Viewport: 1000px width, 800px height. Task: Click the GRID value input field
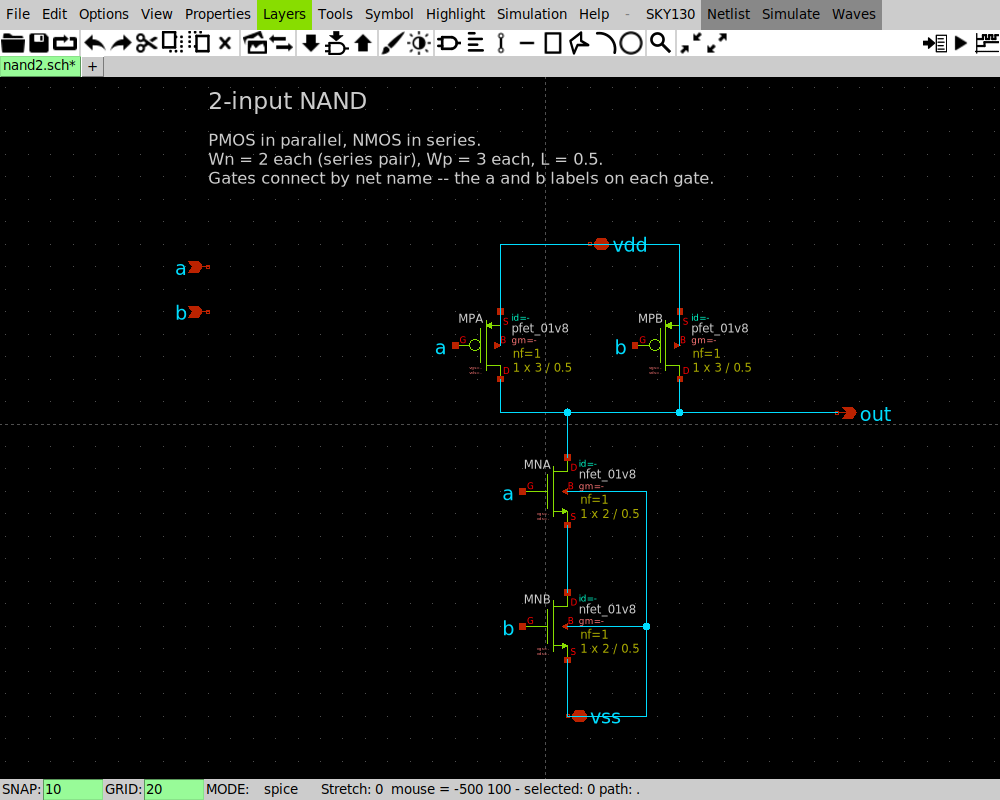tap(173, 789)
